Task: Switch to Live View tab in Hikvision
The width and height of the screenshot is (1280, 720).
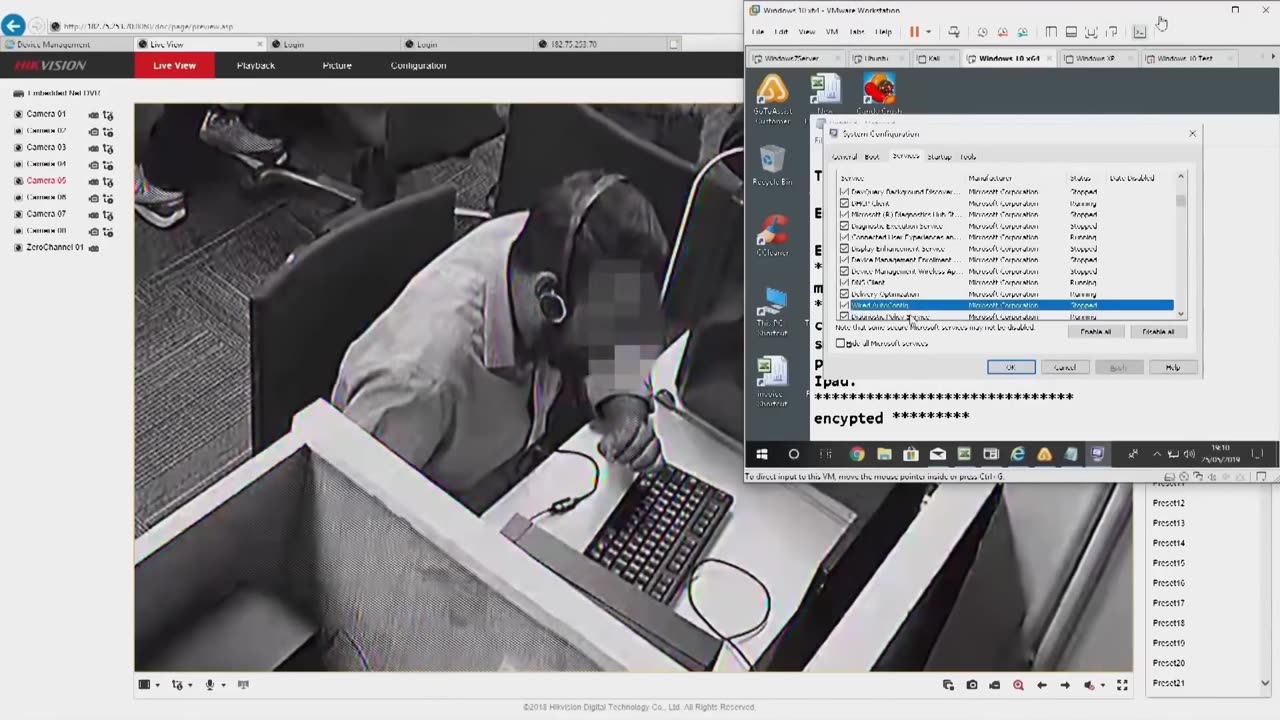Action: point(174,65)
